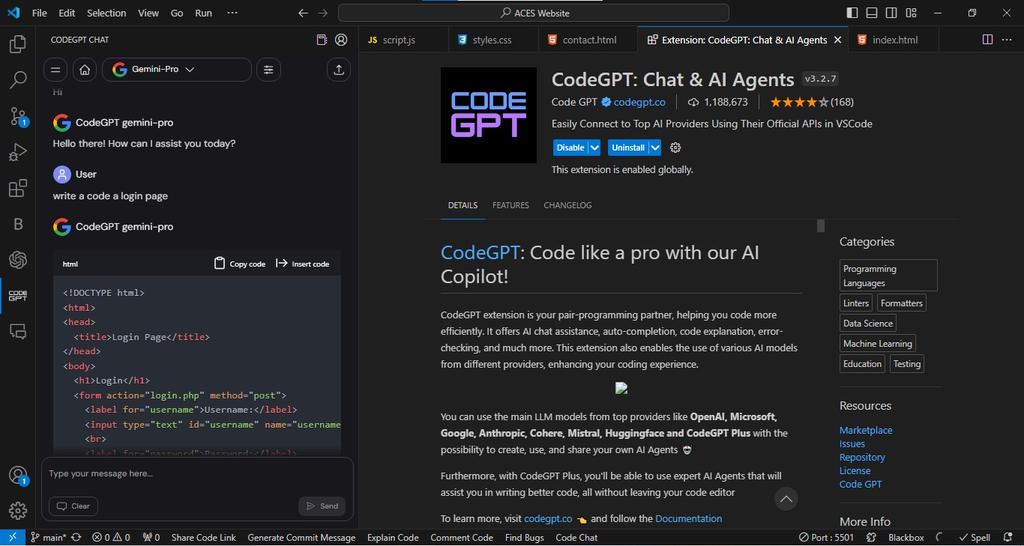
Task: Click Insert code in chat code block
Action: point(302,264)
